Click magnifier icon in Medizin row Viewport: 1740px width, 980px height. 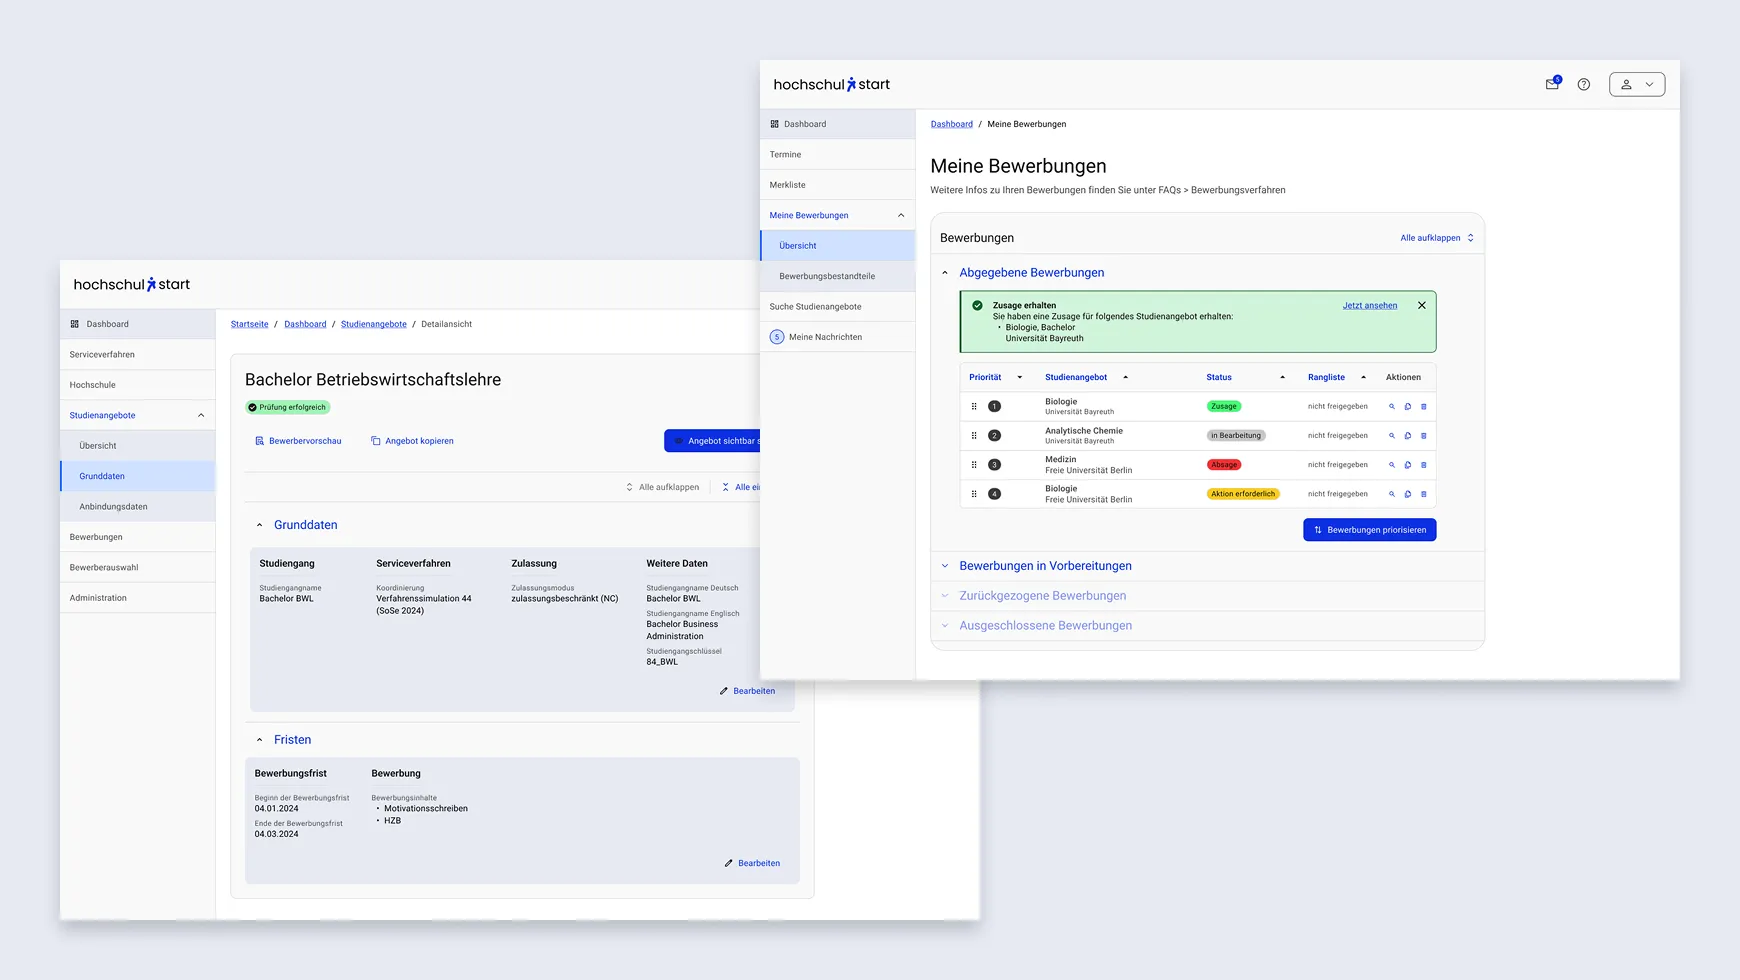click(1391, 465)
